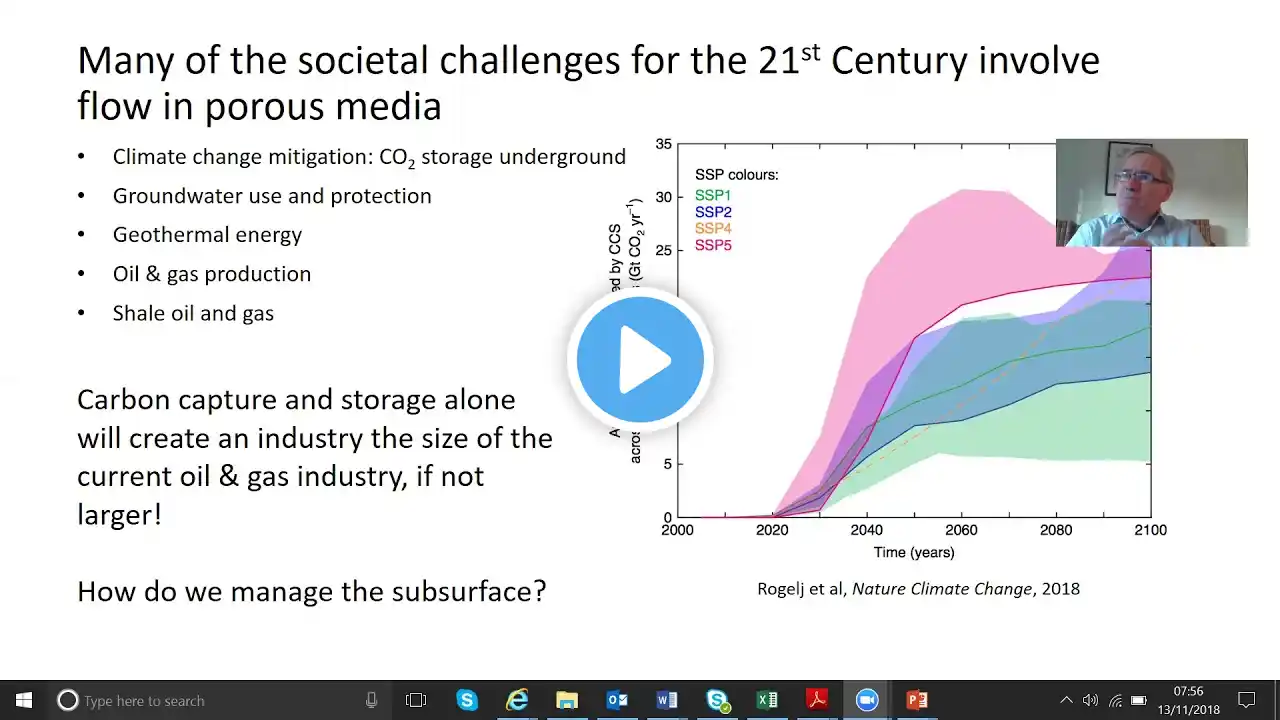Select the bullet 'Oil & gas production'

coord(212,274)
